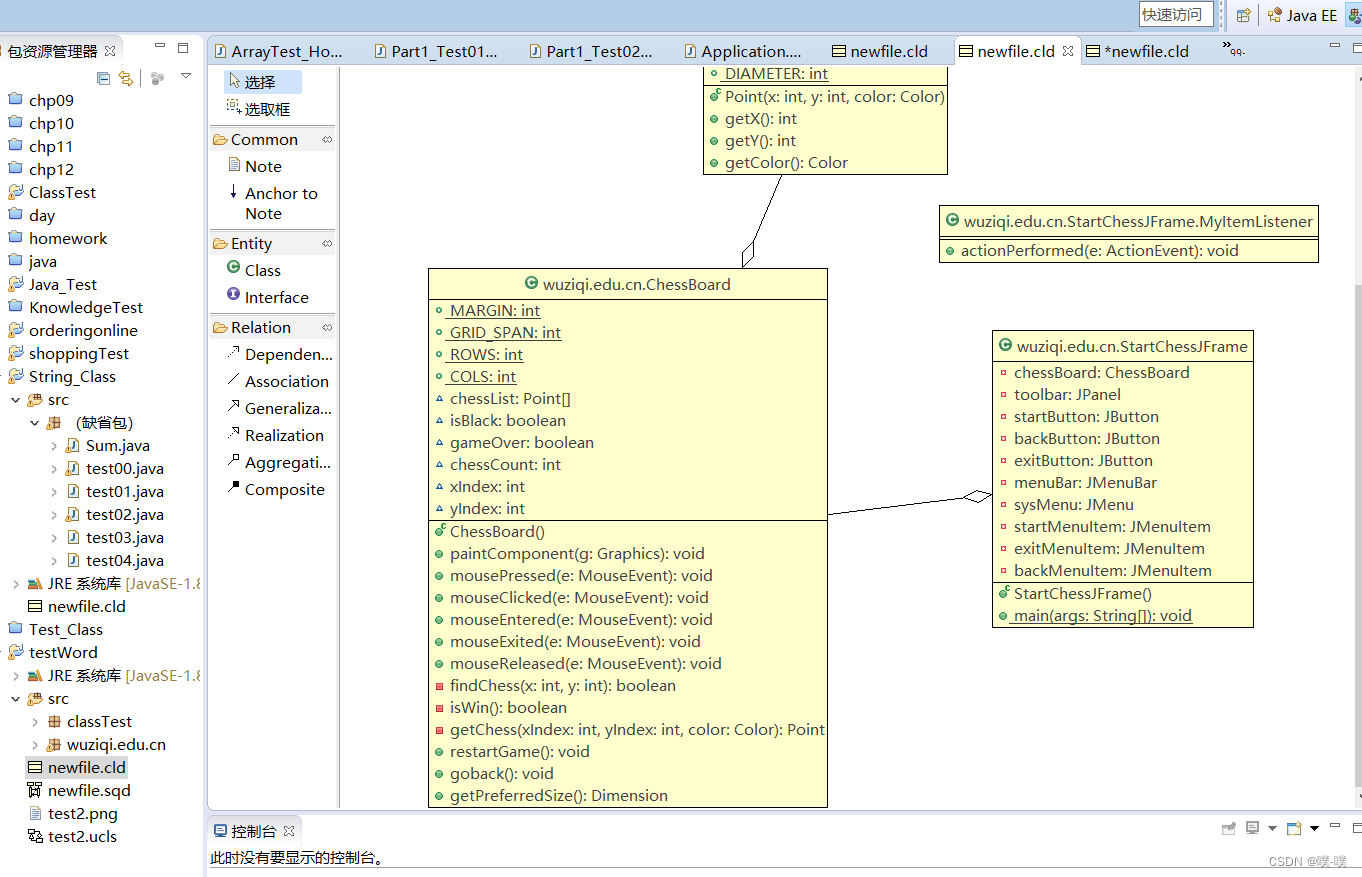Click the Quick Access search field
This screenshot has width=1362, height=877.
pyautogui.click(x=1176, y=14)
